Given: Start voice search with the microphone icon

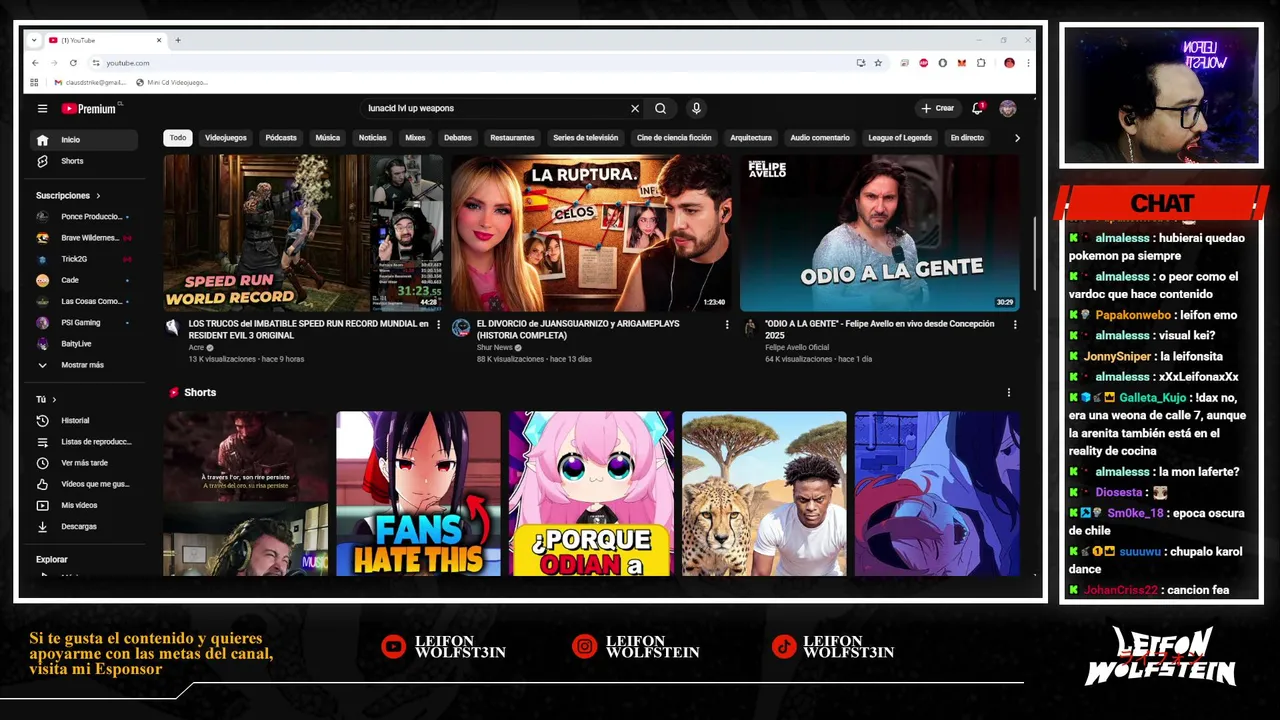Looking at the screenshot, I should click(696, 108).
